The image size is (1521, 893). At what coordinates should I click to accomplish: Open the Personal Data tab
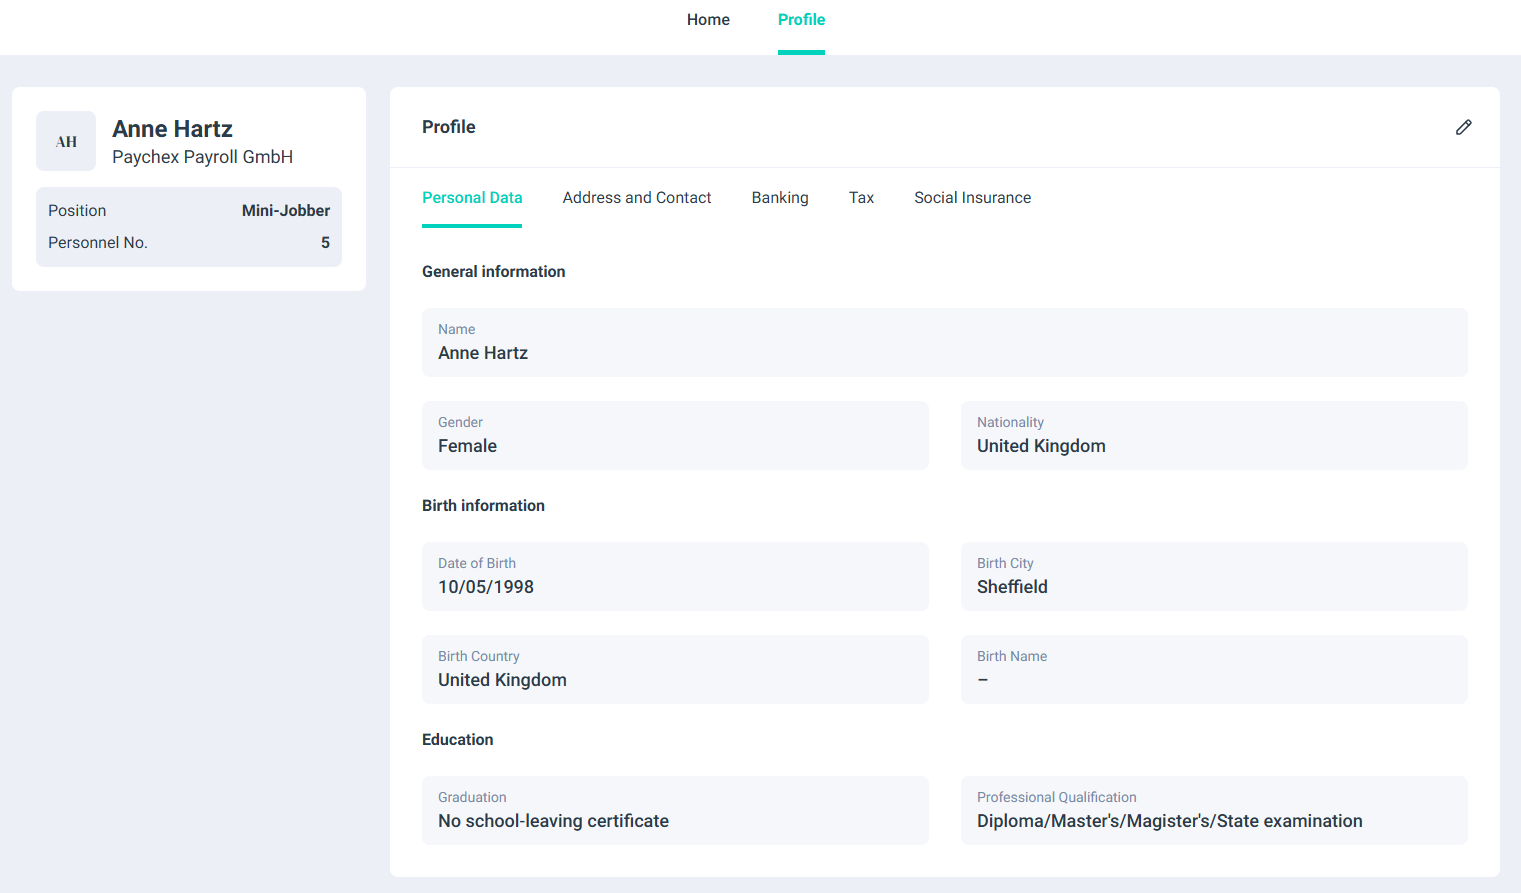pos(472,198)
